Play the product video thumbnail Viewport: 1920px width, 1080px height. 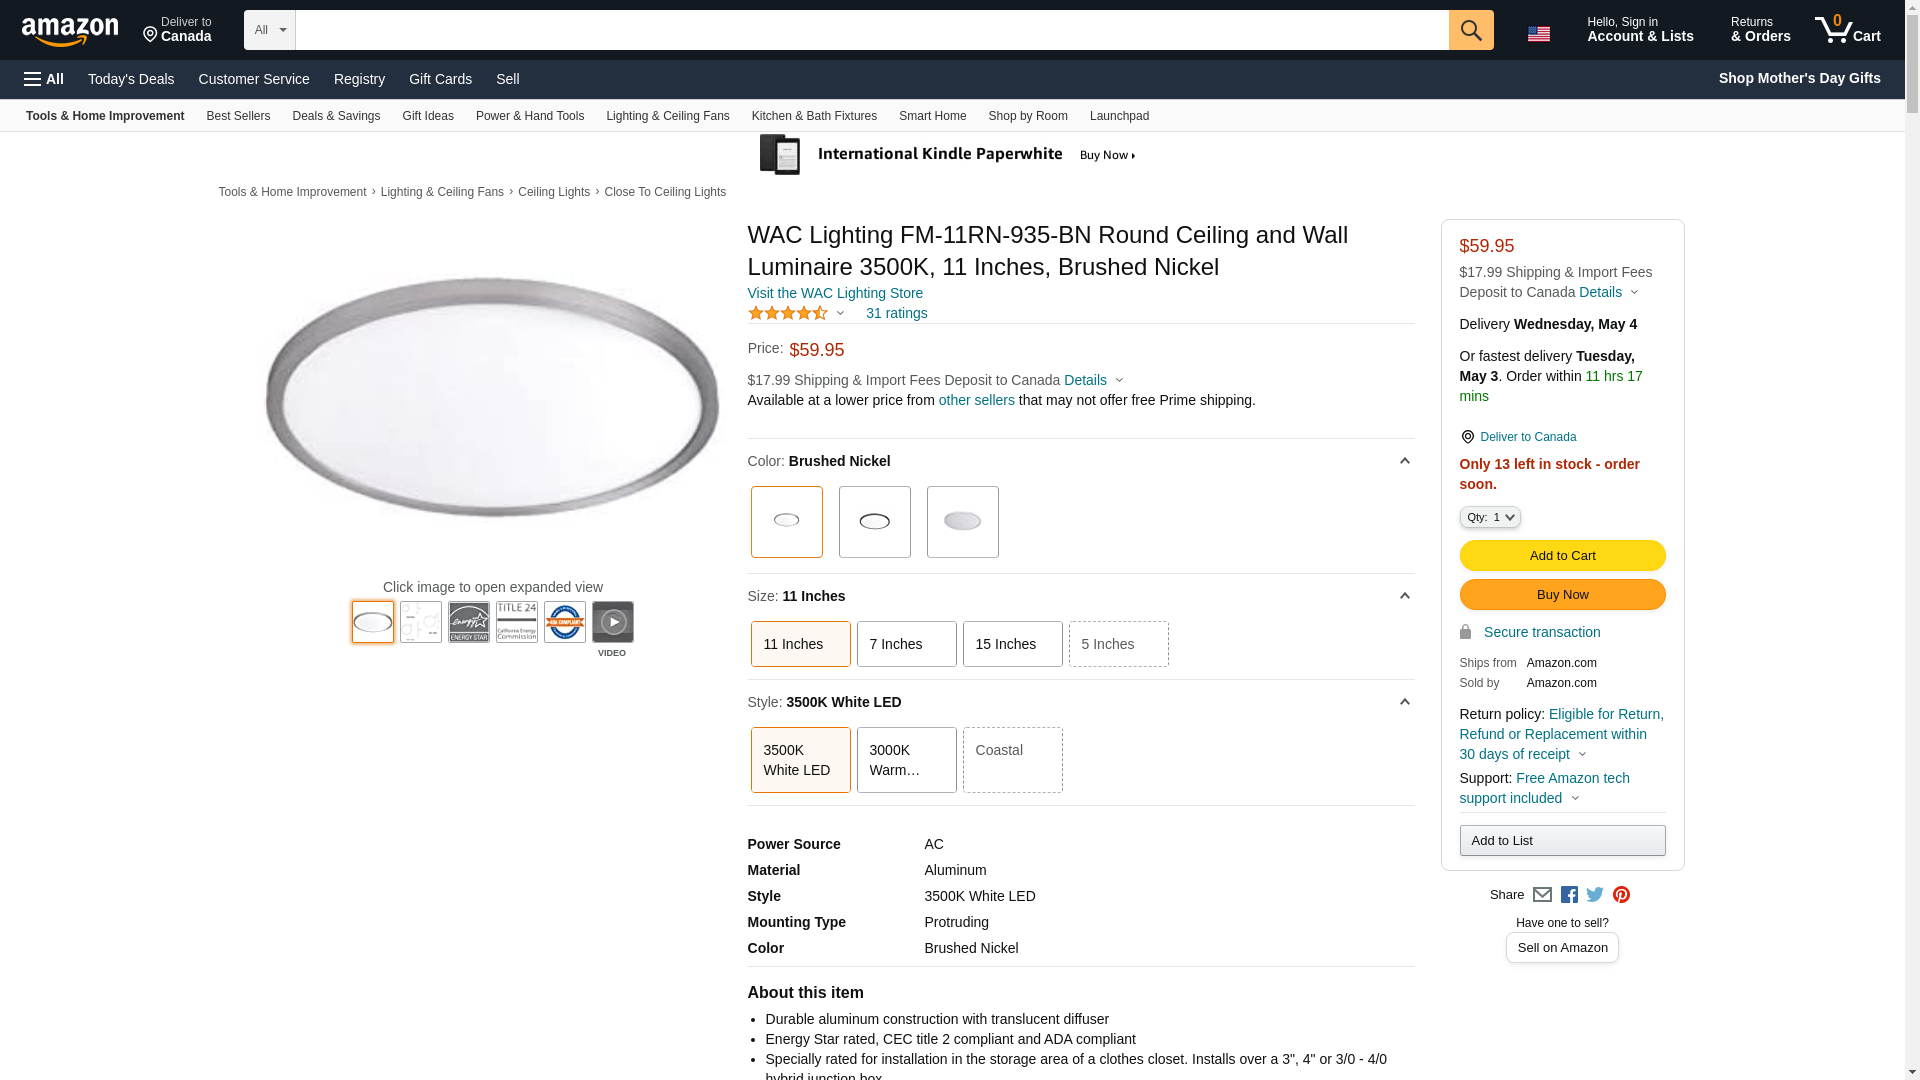612,622
